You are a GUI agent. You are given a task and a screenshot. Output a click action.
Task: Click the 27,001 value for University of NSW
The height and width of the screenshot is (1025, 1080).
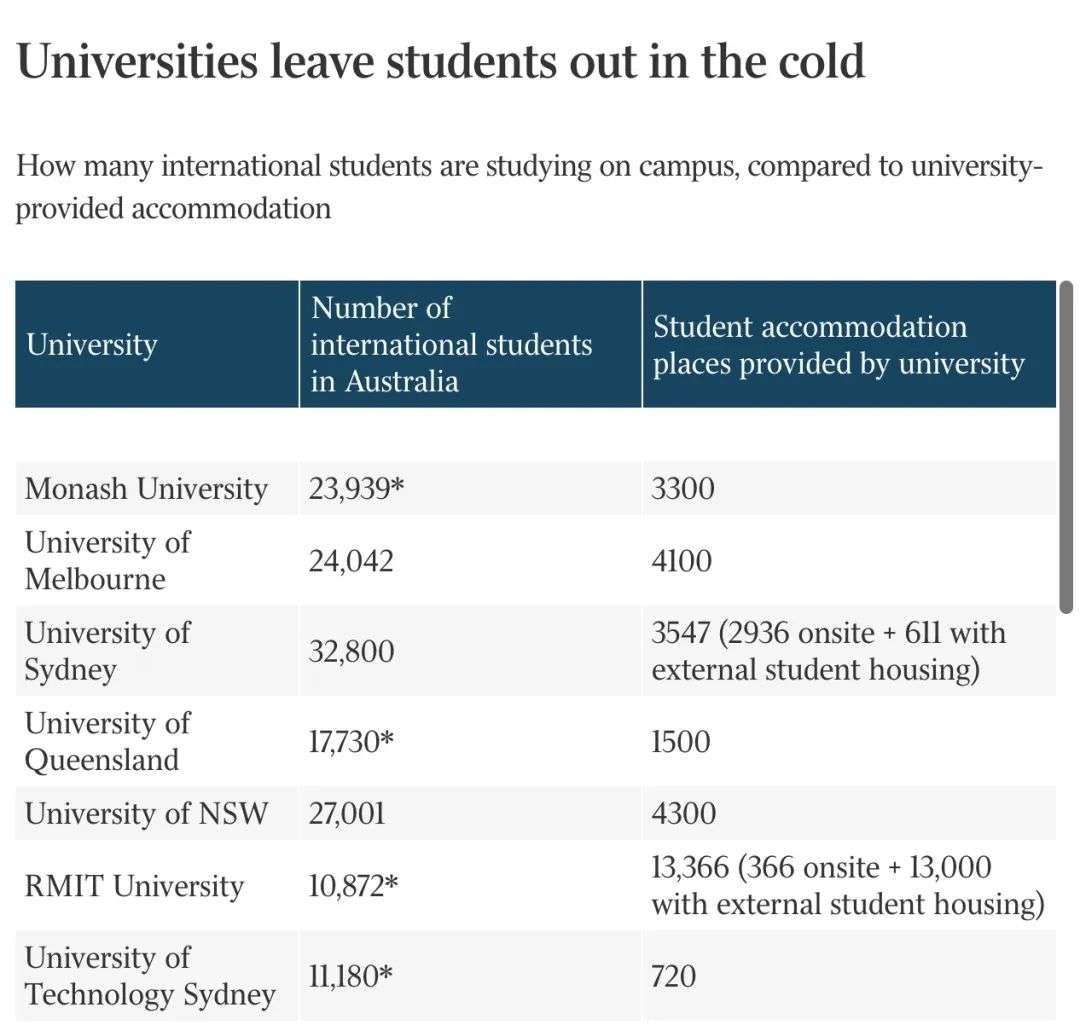coord(347,813)
